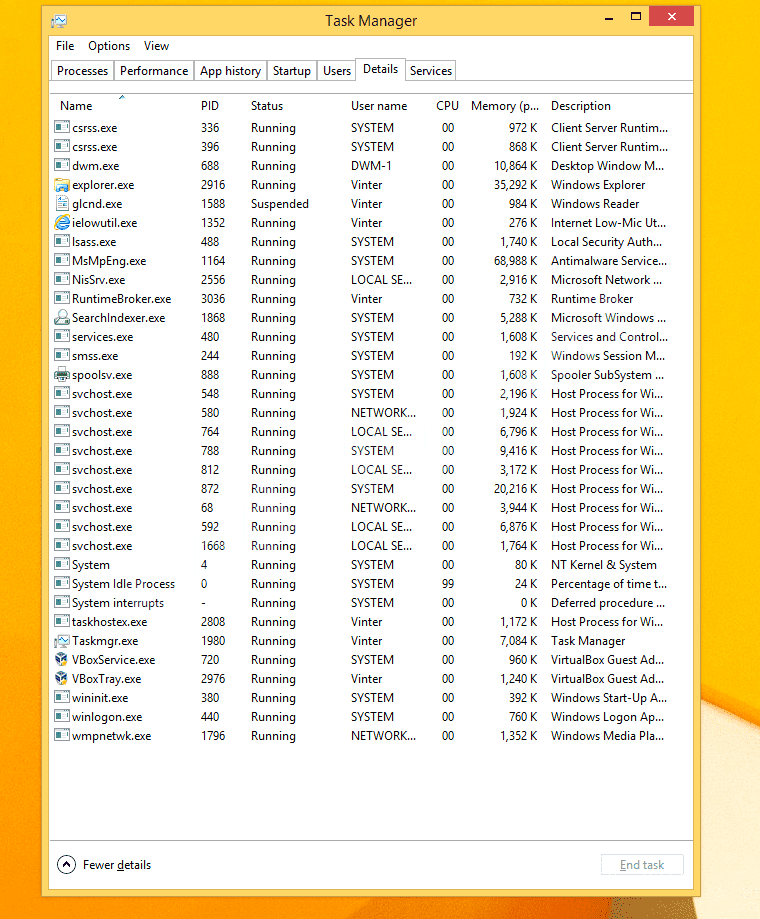Screen dimensions: 760x919
Task: Click the wmpnetwk.exe process icon
Action: pos(62,735)
